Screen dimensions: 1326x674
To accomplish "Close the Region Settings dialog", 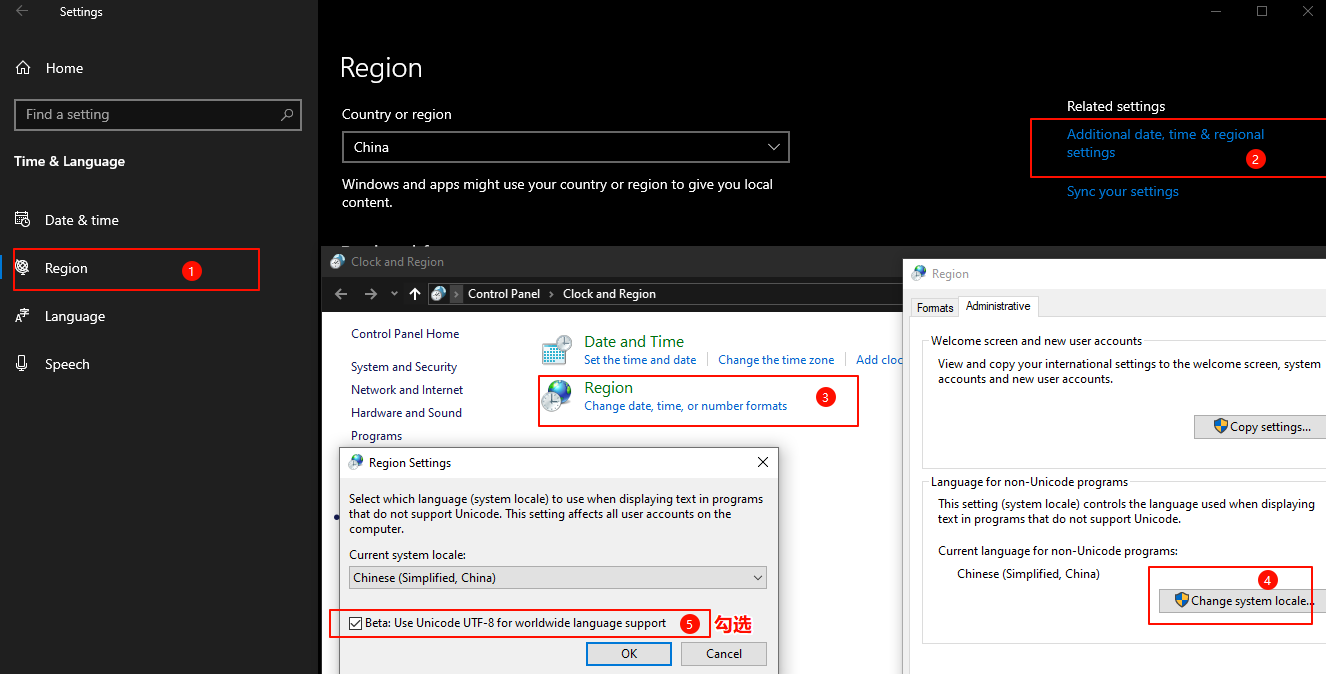I will (x=763, y=463).
